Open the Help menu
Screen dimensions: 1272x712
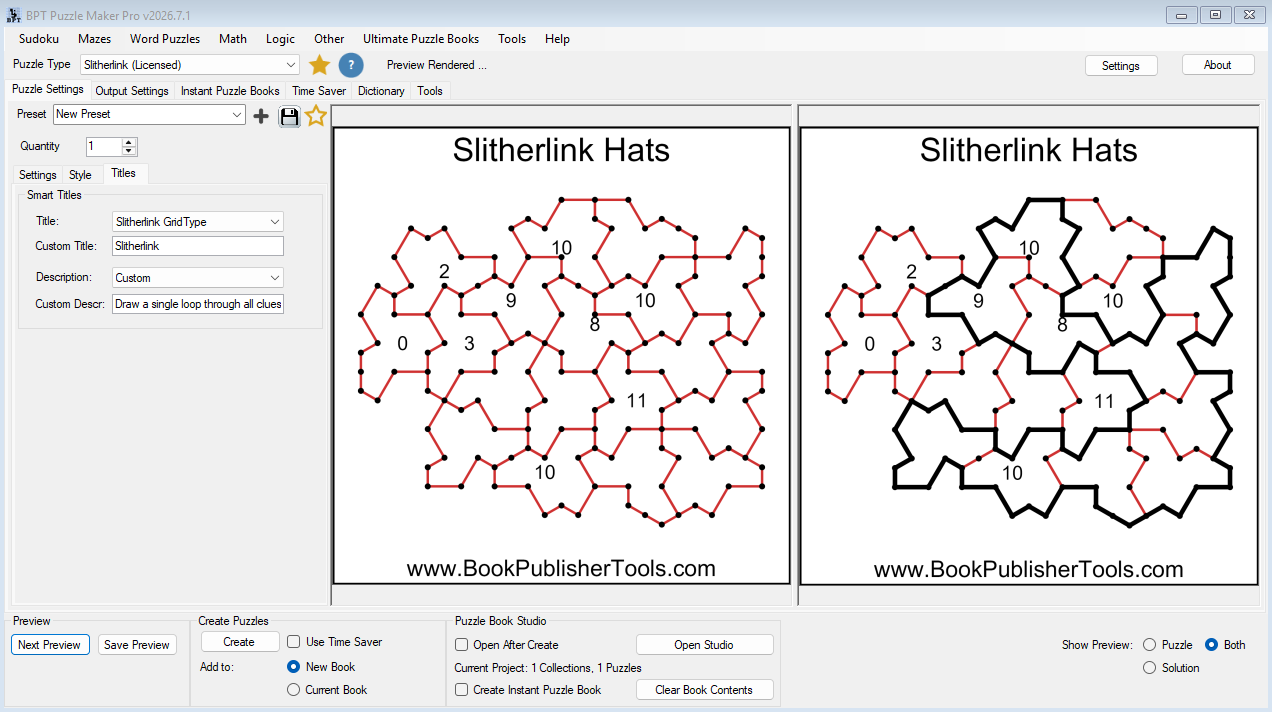coord(558,39)
